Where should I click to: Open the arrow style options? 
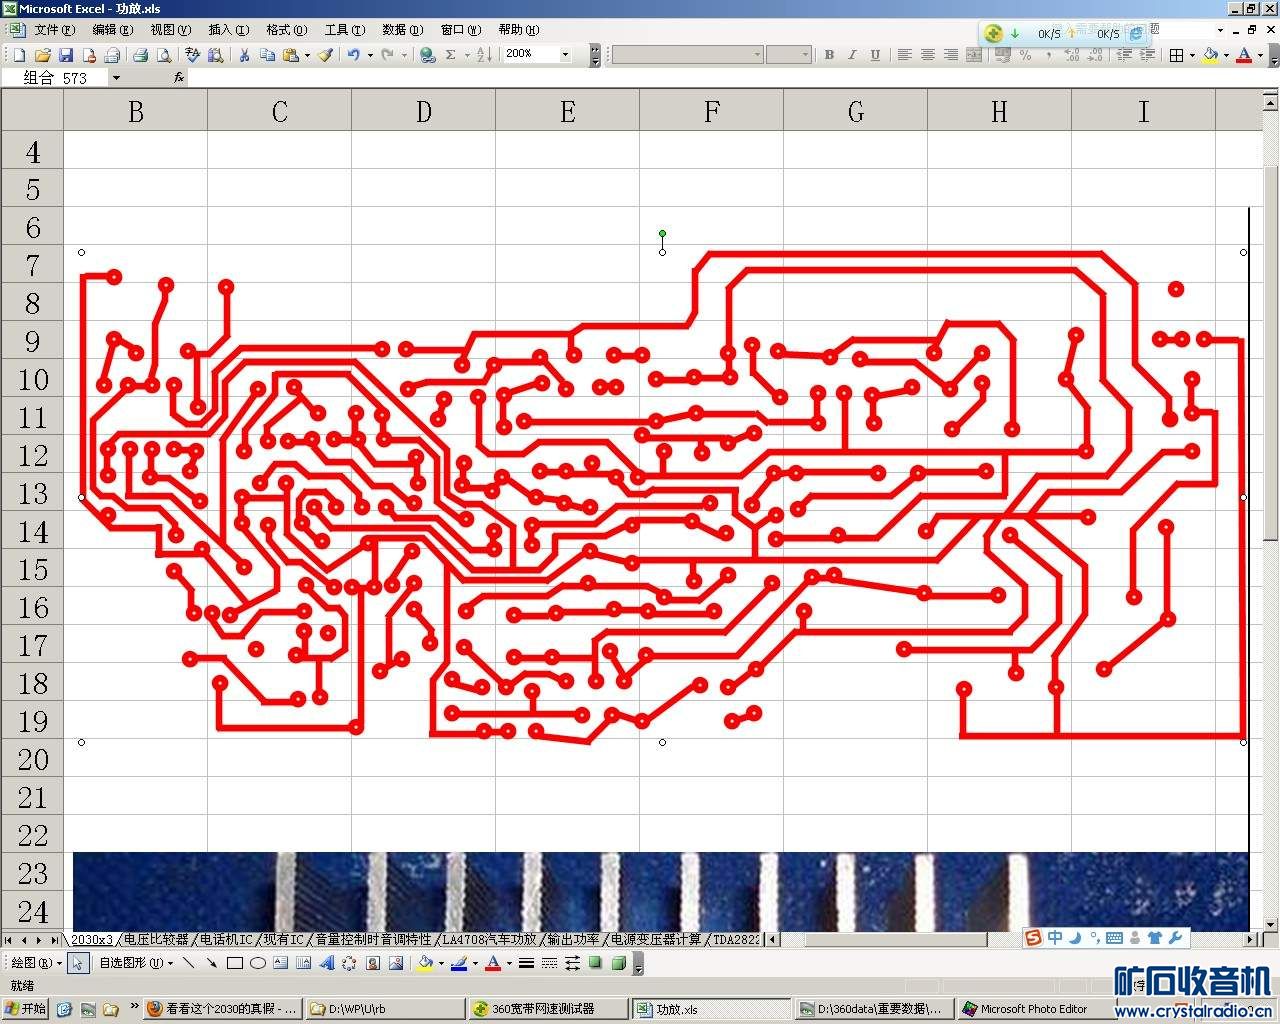tap(572, 963)
